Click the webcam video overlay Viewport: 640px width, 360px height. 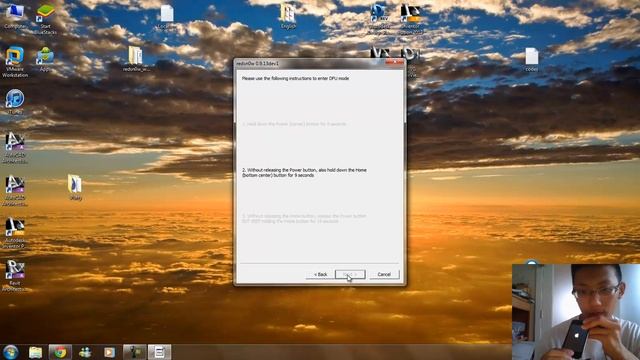(x=576, y=312)
